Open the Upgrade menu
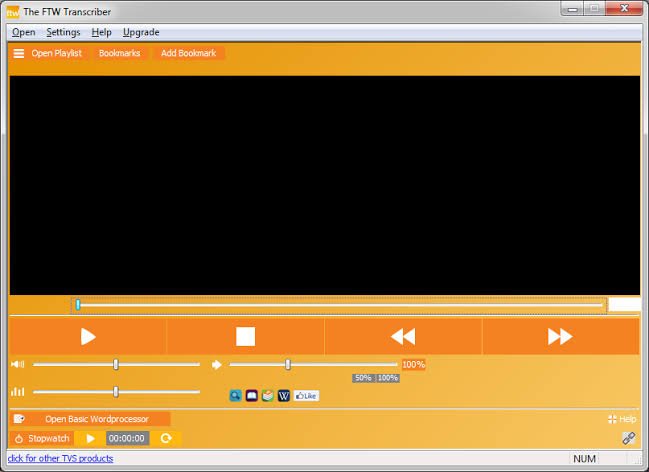Image resolution: width=649 pixels, height=472 pixels. click(x=141, y=32)
